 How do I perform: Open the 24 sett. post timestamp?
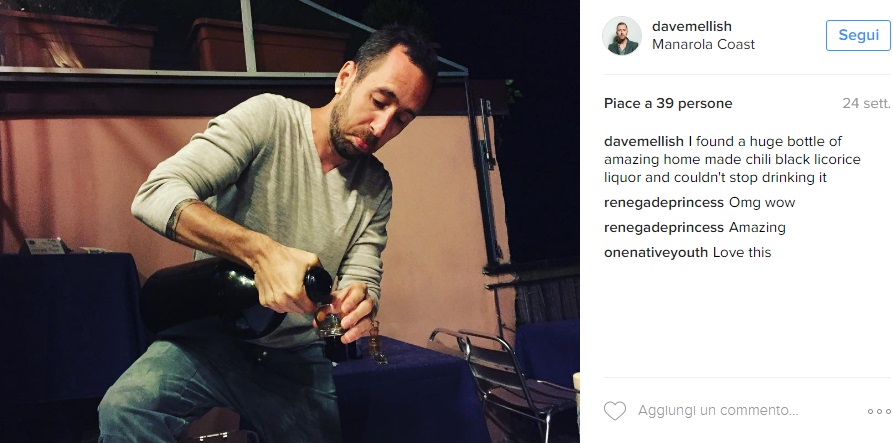[866, 104]
